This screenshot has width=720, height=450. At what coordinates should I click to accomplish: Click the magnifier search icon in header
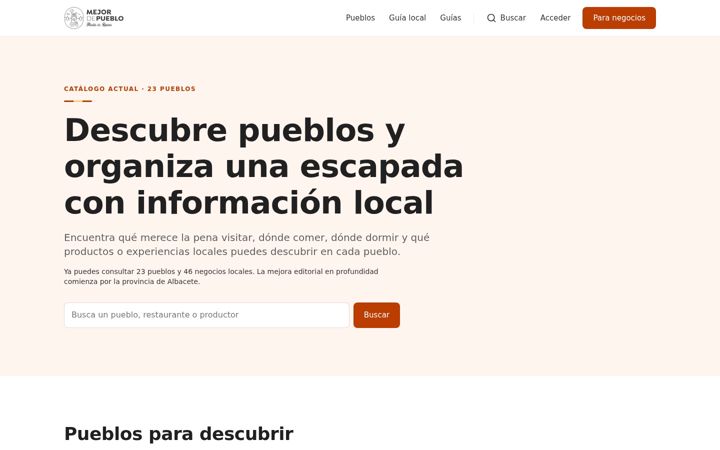(x=491, y=18)
